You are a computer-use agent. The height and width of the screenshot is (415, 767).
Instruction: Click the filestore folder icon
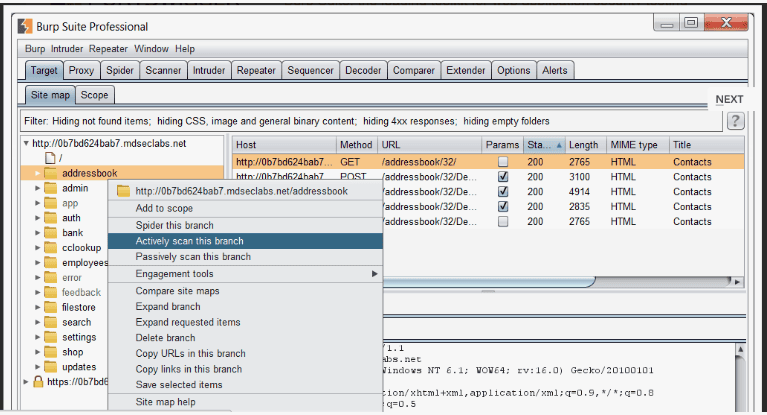[50, 307]
